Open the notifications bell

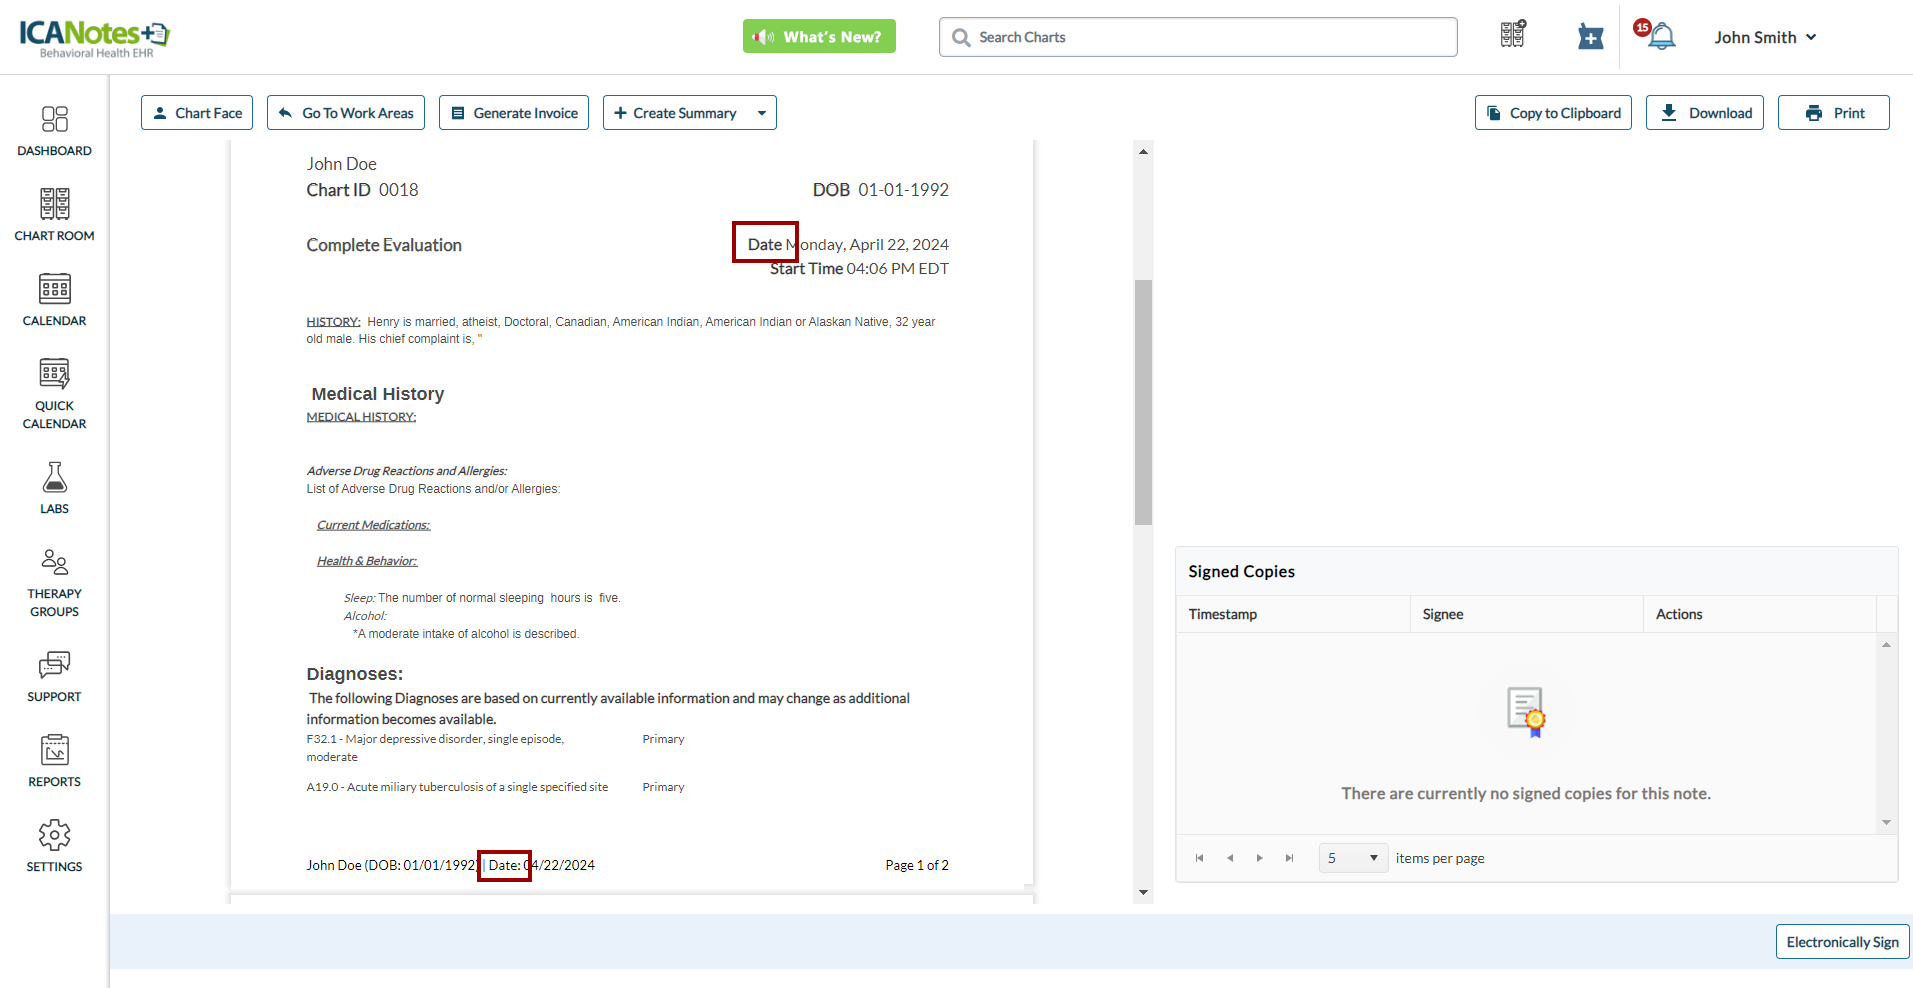click(1660, 37)
